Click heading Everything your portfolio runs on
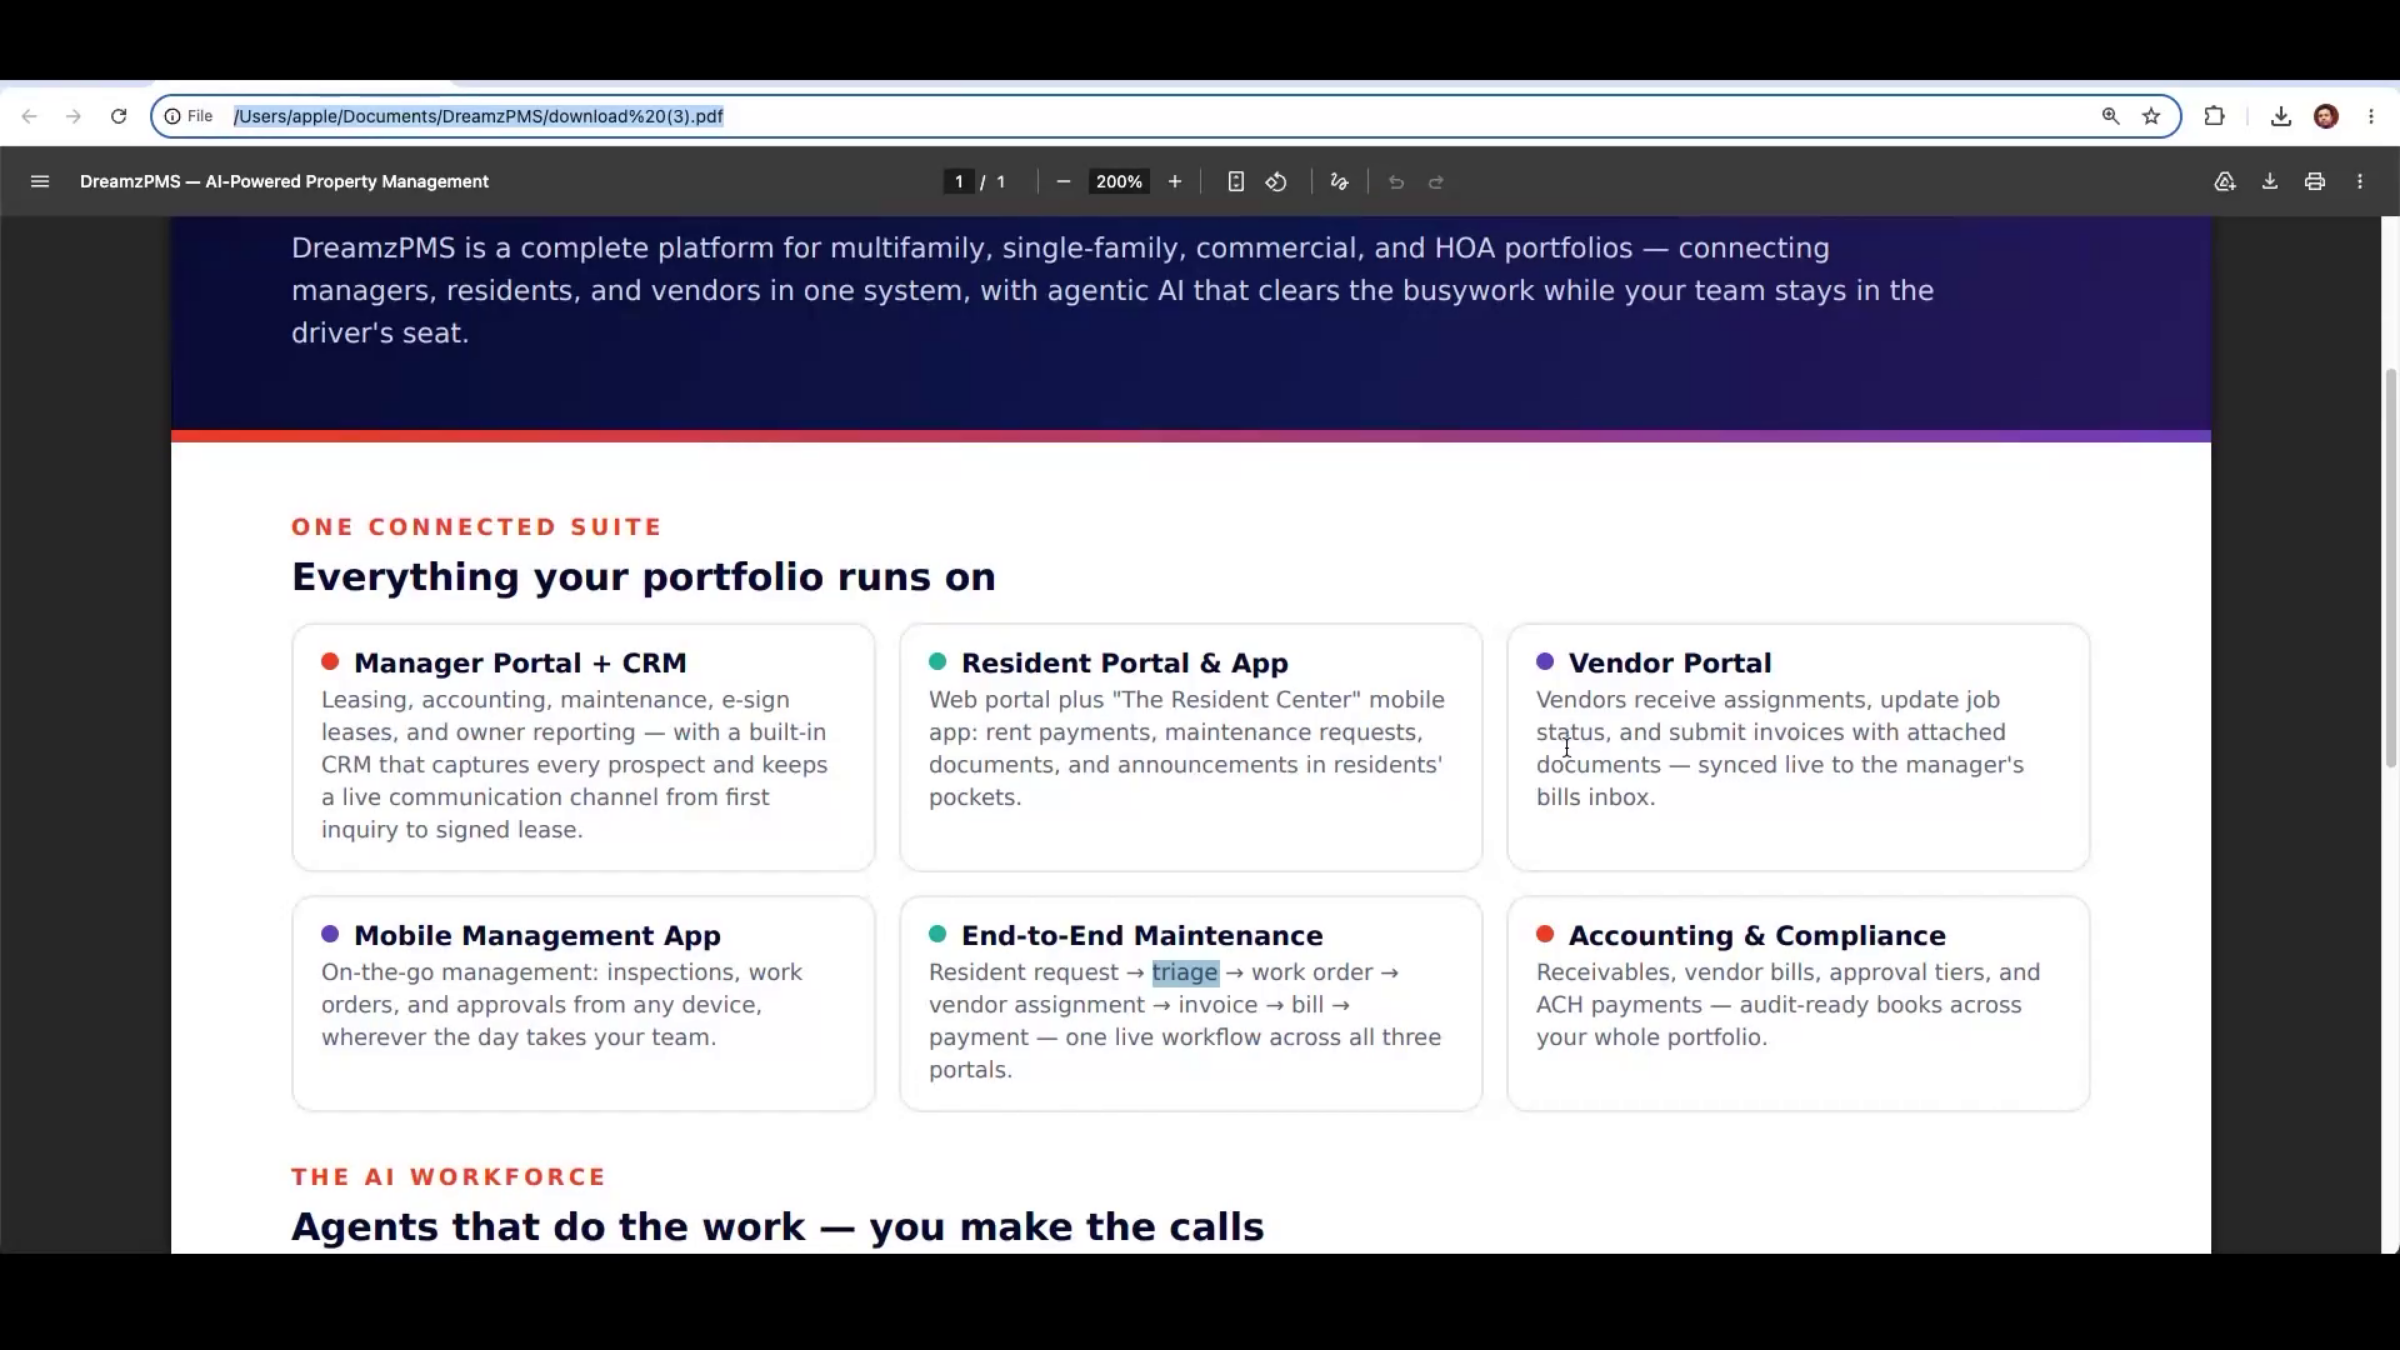The width and height of the screenshot is (2400, 1350). (x=643, y=577)
